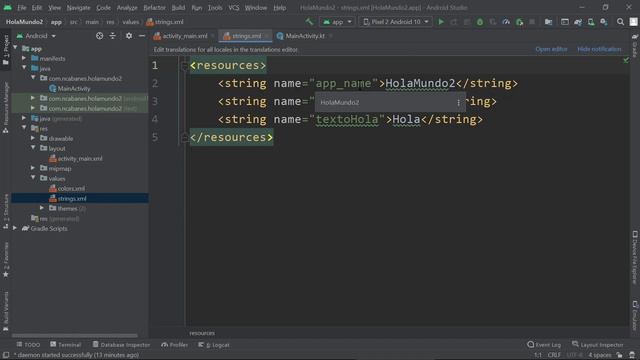Open the Favorites side tool window
Screen dimensions: 640x360
6,260
